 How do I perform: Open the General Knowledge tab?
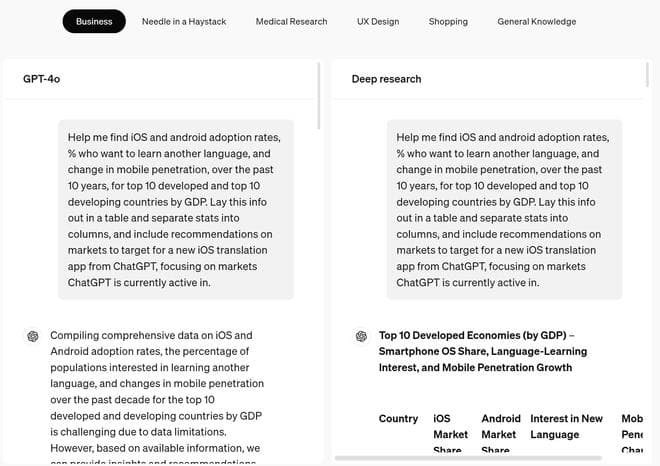click(536, 21)
